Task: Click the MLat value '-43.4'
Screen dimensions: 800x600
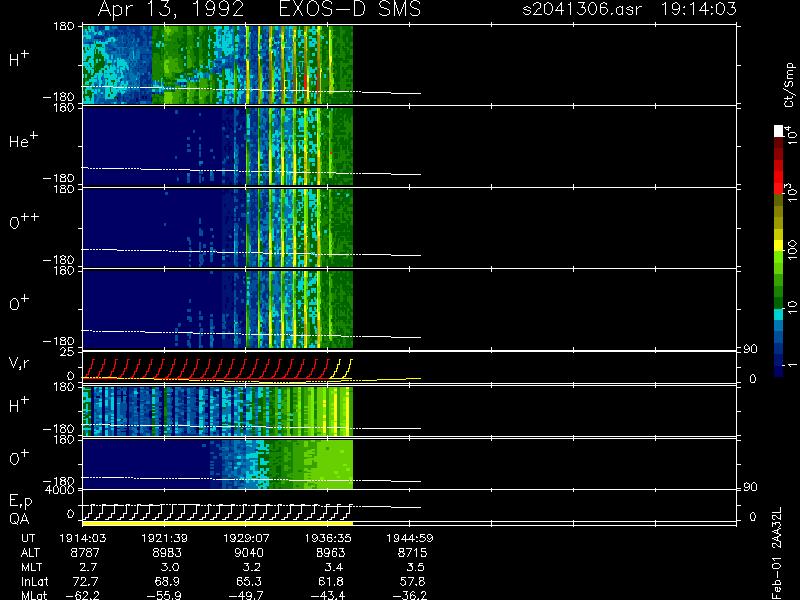Action: coord(328,595)
